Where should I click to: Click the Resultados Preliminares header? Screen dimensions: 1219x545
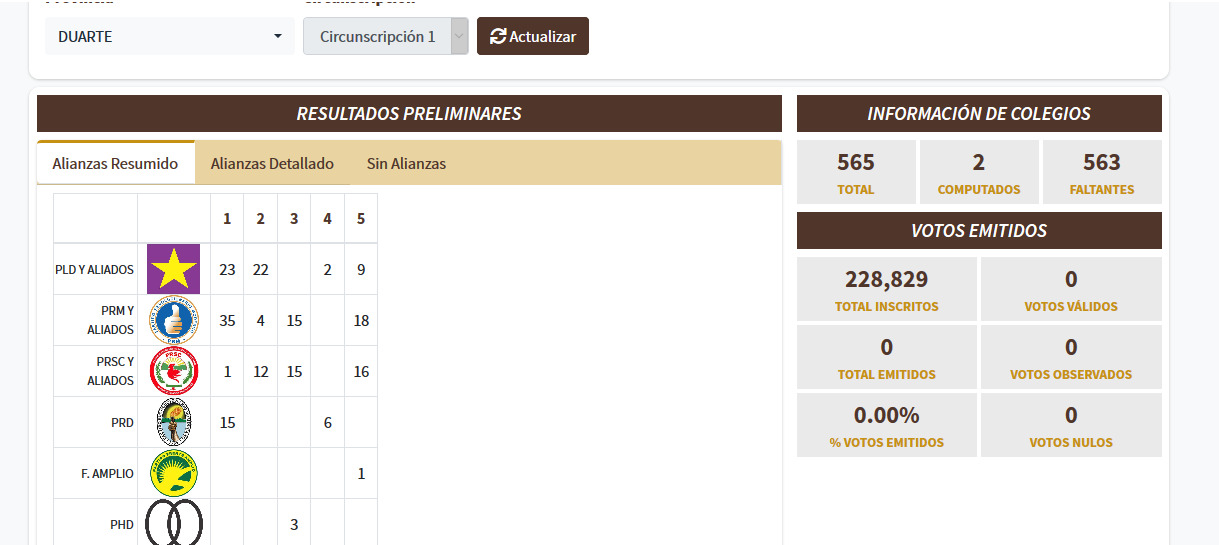pos(409,114)
